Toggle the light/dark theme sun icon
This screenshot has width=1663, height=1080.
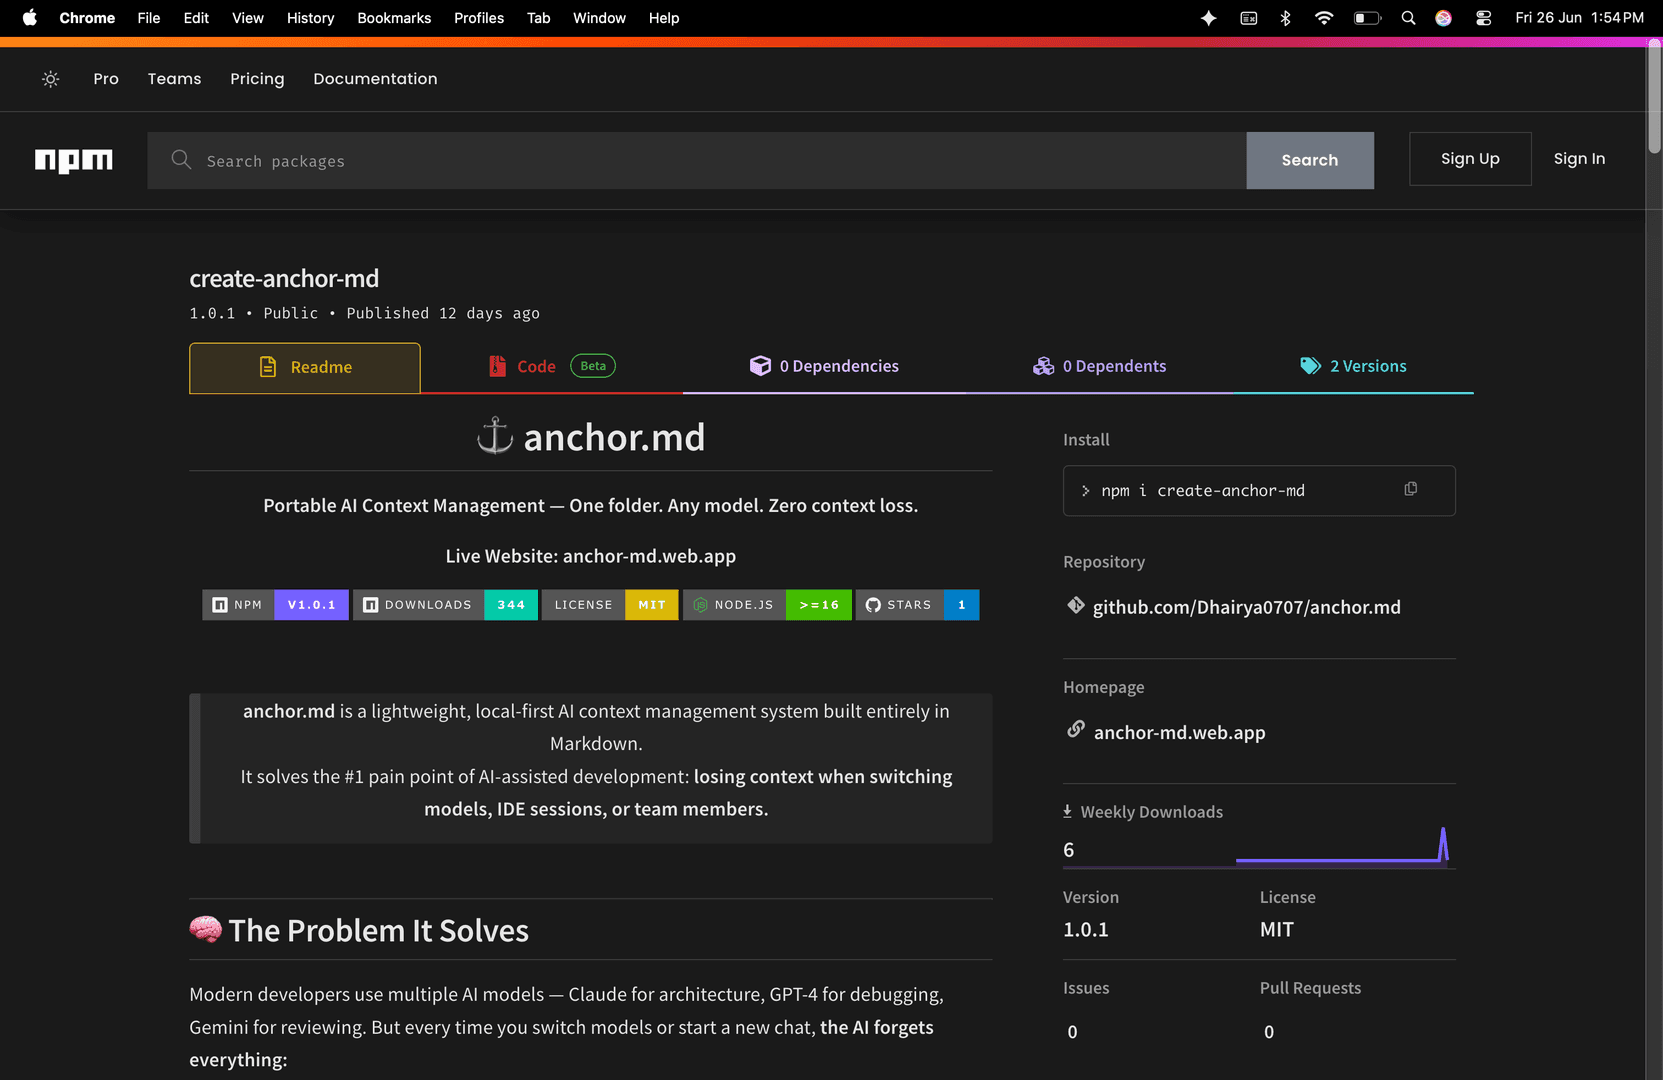[51, 79]
